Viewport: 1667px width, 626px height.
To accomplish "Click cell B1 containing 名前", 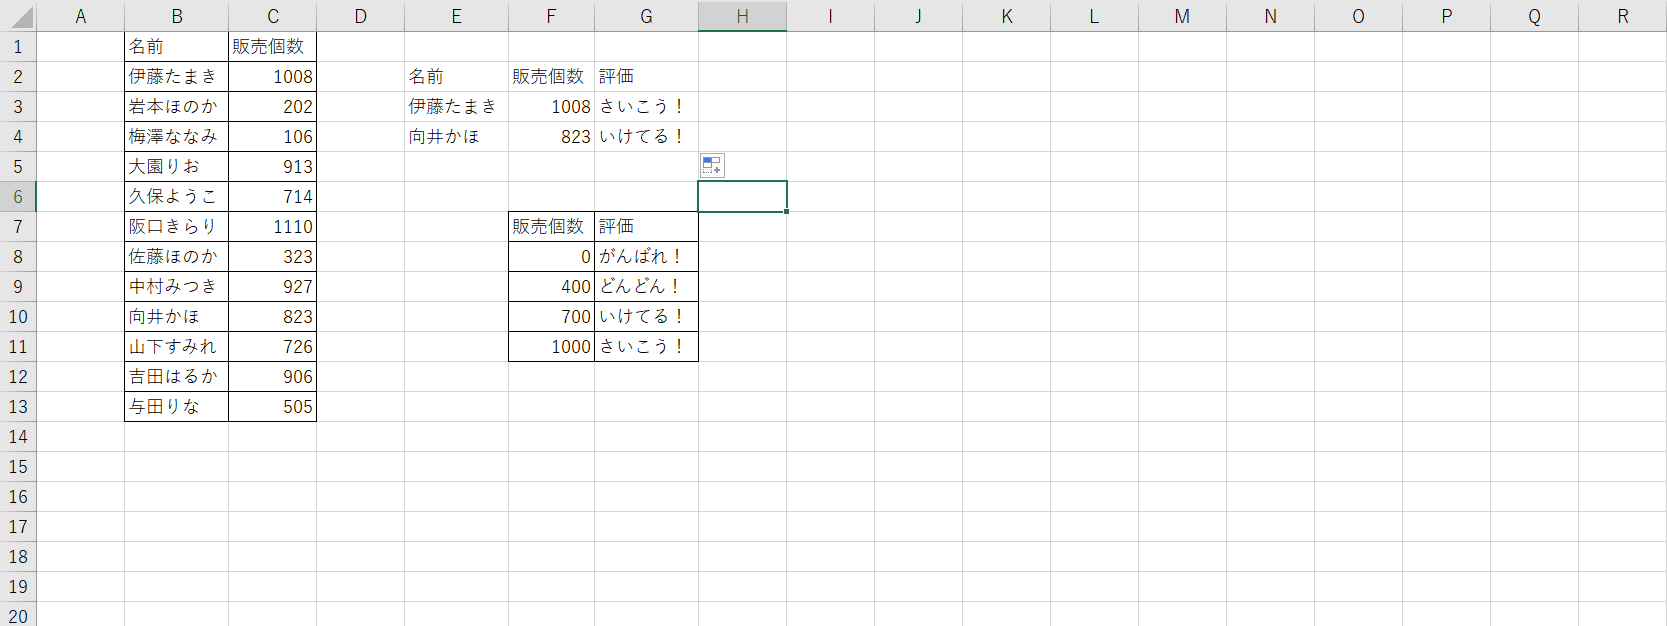I will pyautogui.click(x=177, y=47).
